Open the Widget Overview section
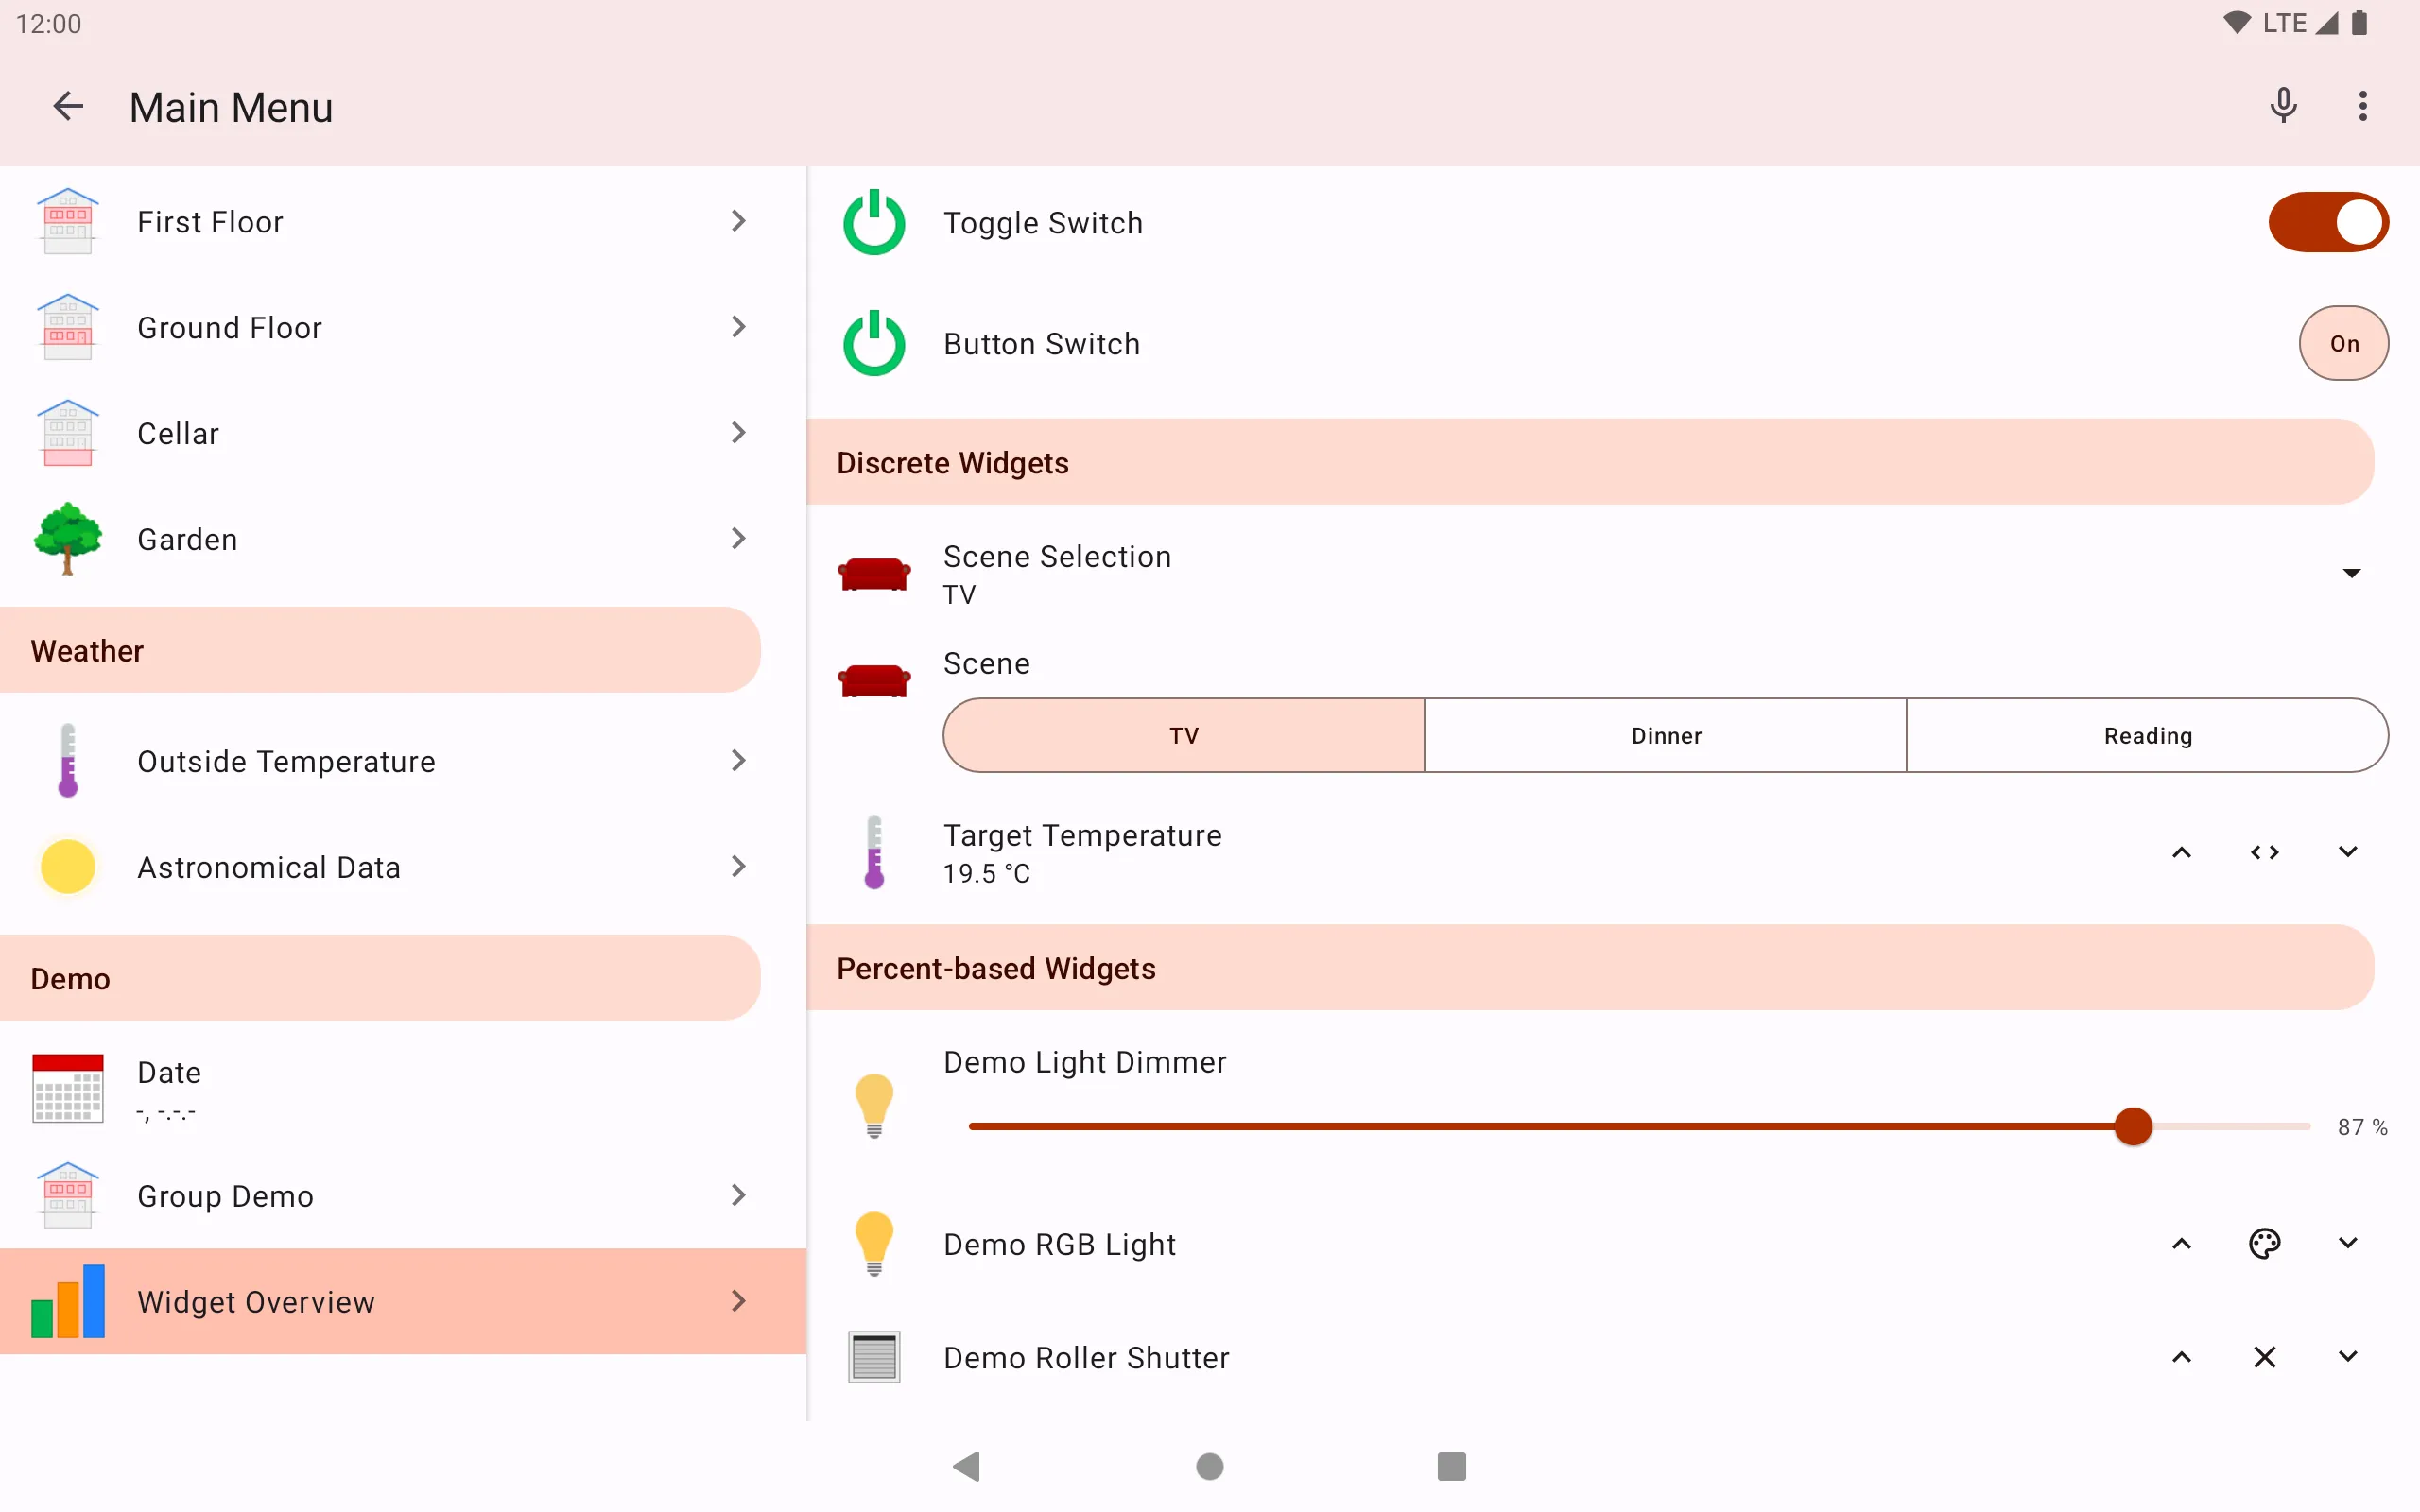The width and height of the screenshot is (2420, 1512). point(403,1301)
